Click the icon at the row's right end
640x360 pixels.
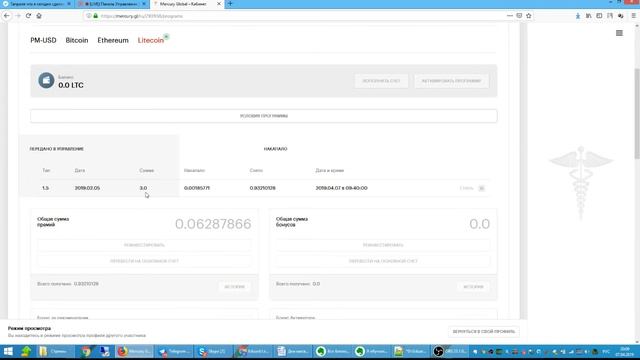click(x=482, y=188)
